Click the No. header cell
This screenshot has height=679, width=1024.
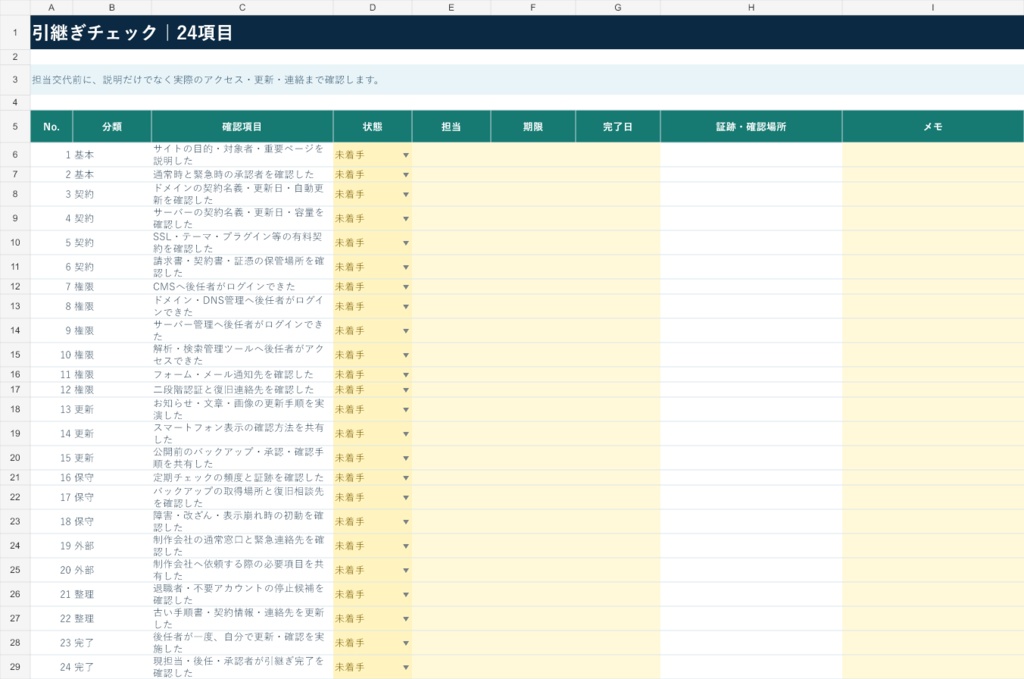pos(51,127)
